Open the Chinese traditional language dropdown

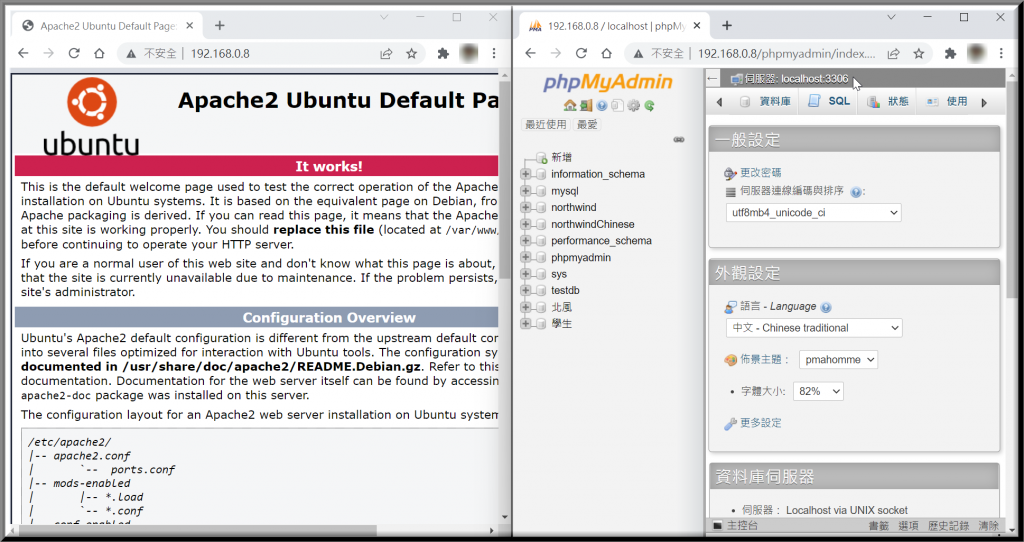click(814, 328)
